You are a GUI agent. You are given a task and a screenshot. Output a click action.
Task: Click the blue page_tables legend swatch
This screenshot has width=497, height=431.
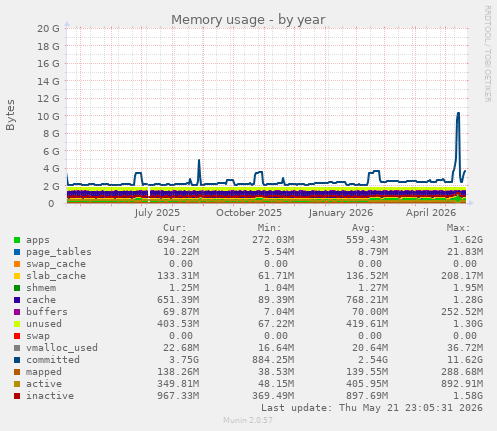coord(17,252)
